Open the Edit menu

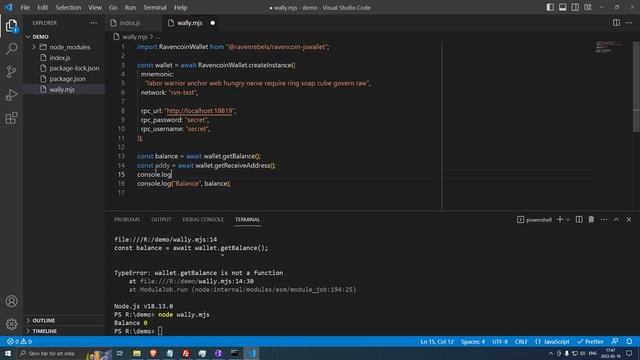[x=42, y=7]
